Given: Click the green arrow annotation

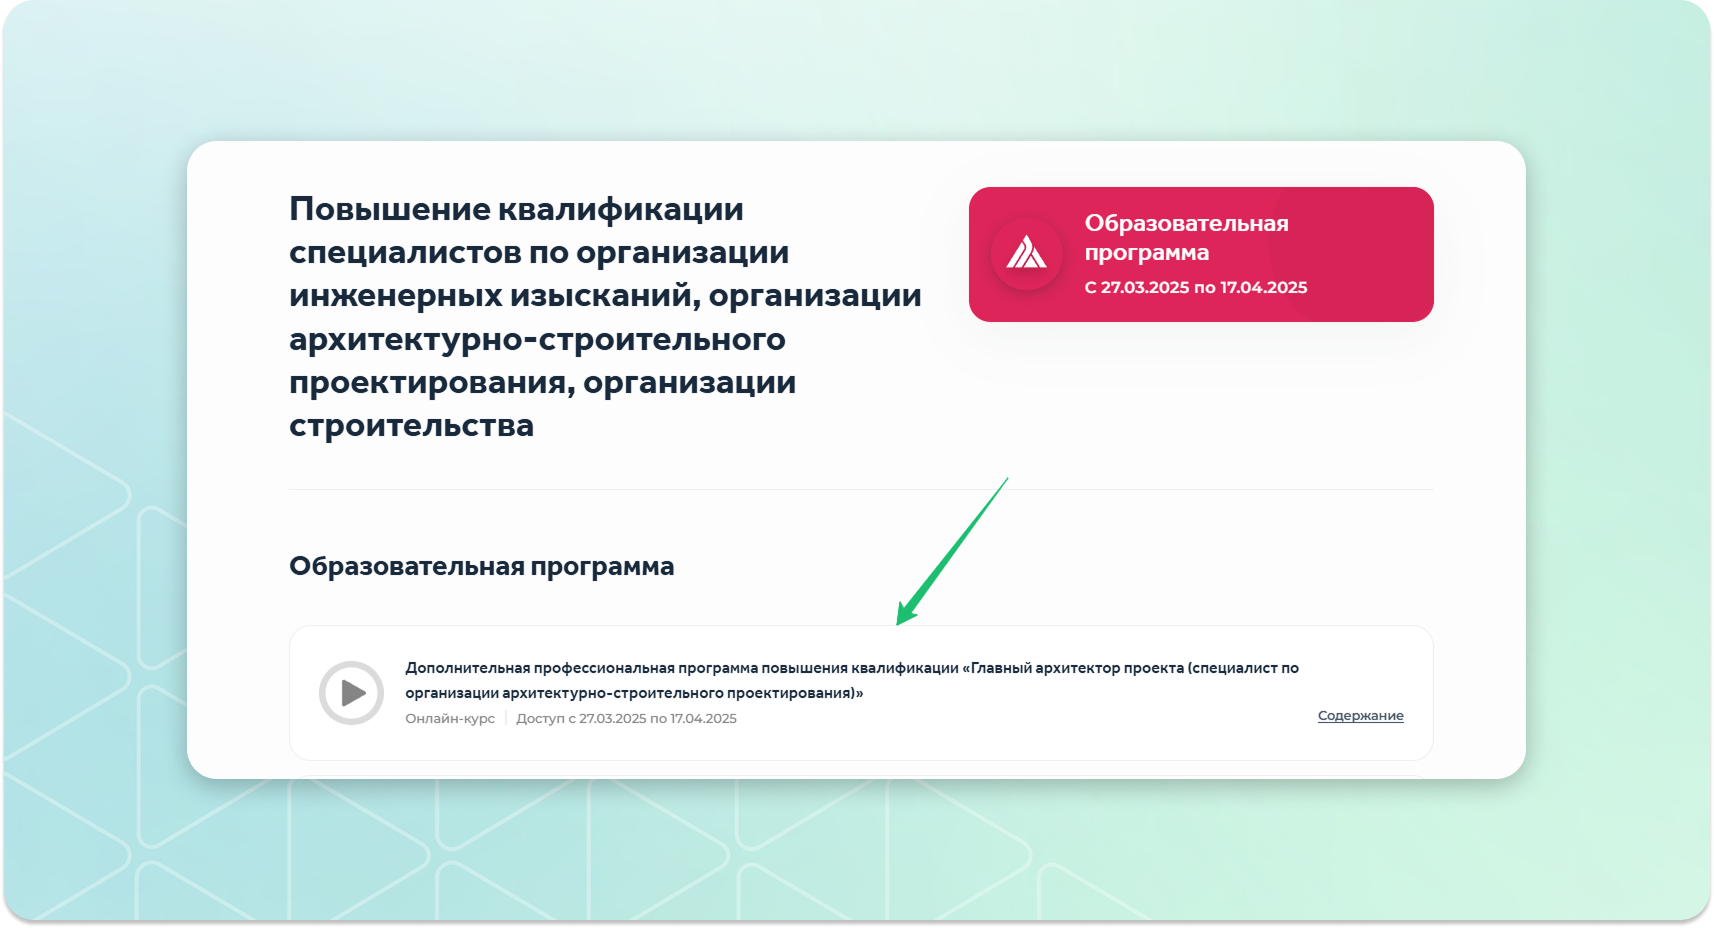Looking at the screenshot, I should [952, 551].
